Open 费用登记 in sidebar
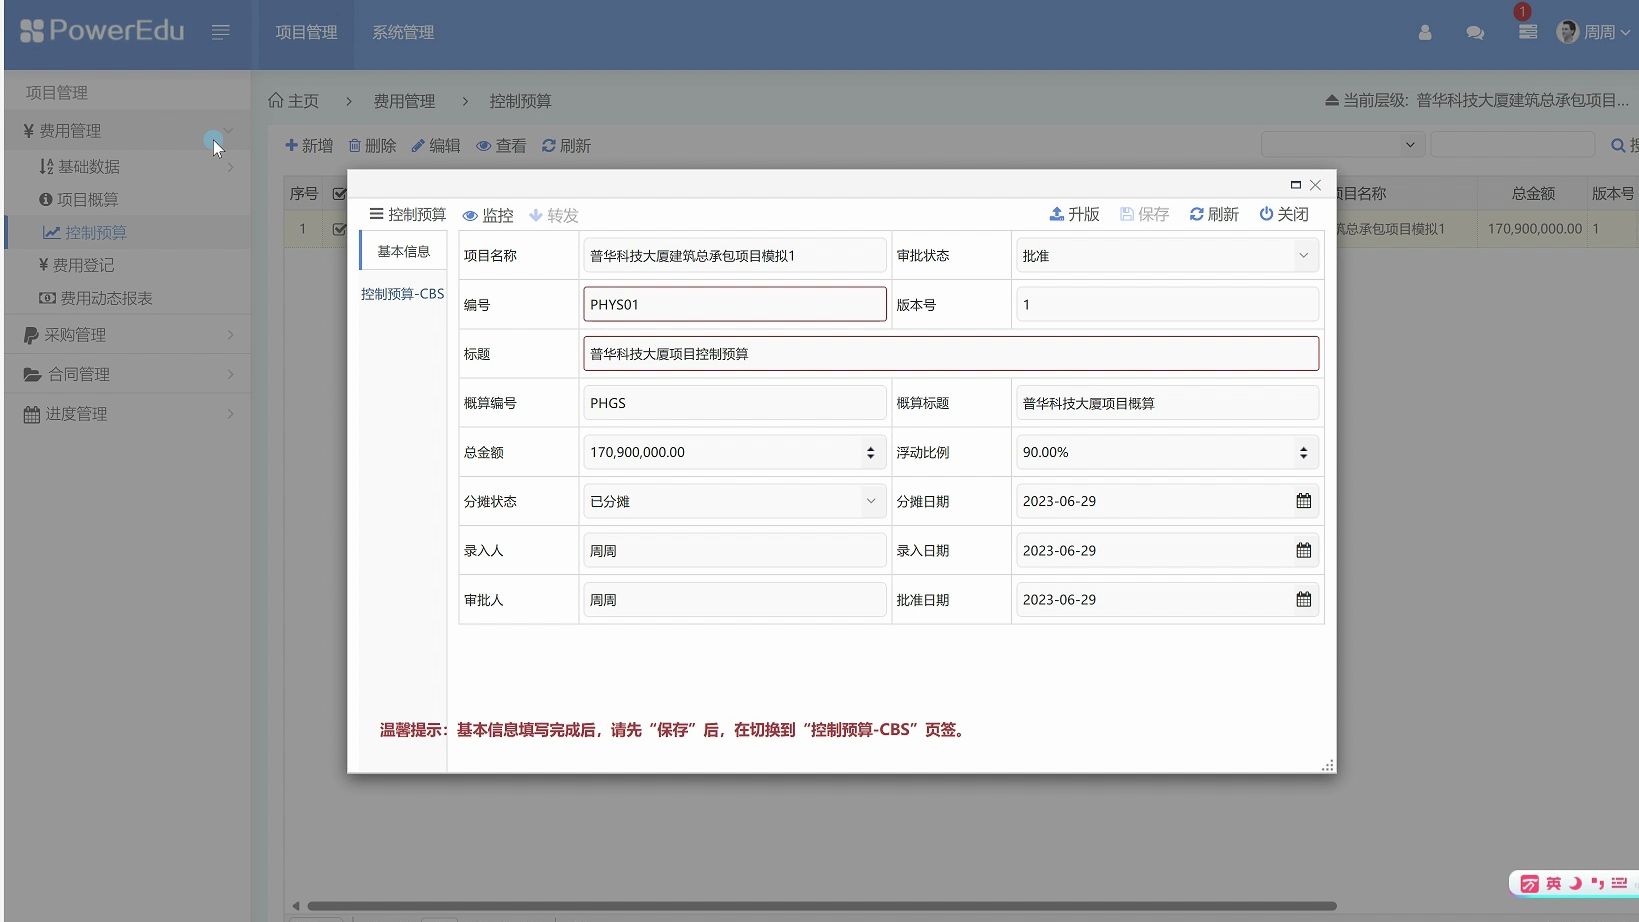This screenshot has height=922, width=1639. click(x=76, y=265)
